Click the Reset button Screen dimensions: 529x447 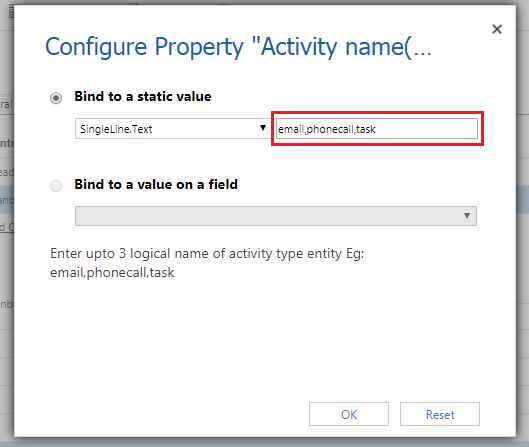(440, 414)
